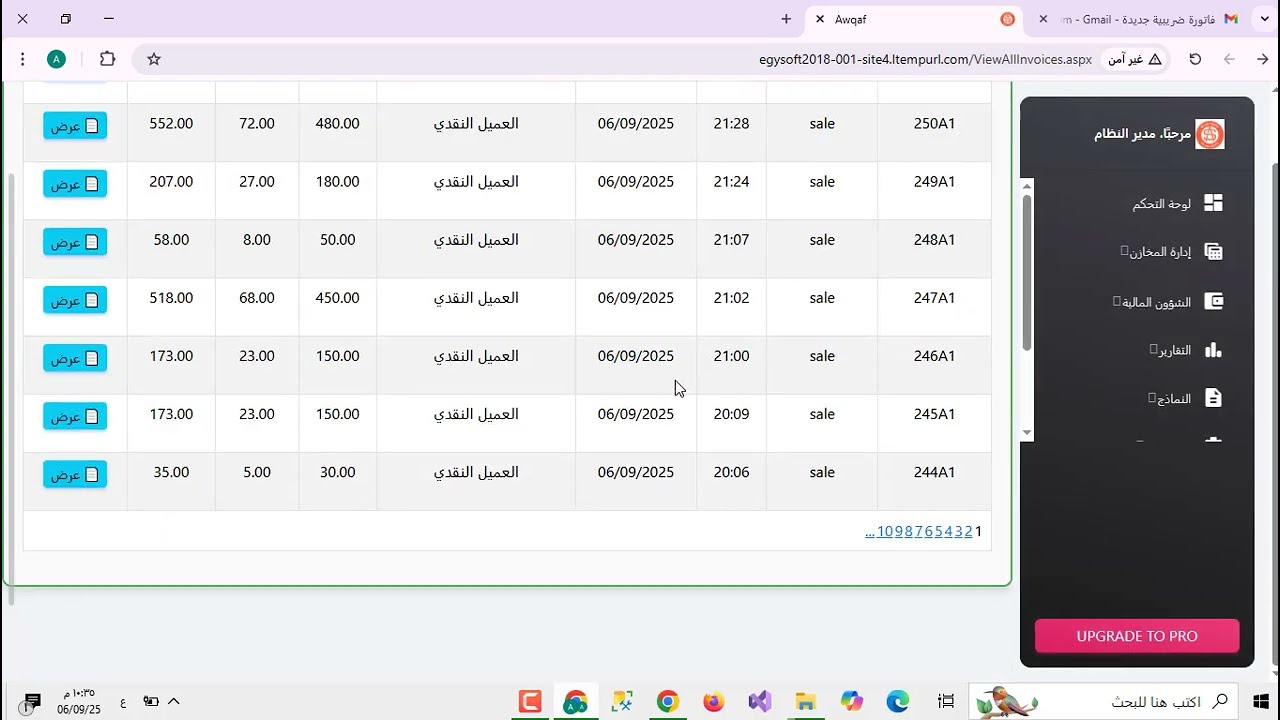Click the amount cell 30.00
Screen dimensions: 1280x720
click(337, 472)
